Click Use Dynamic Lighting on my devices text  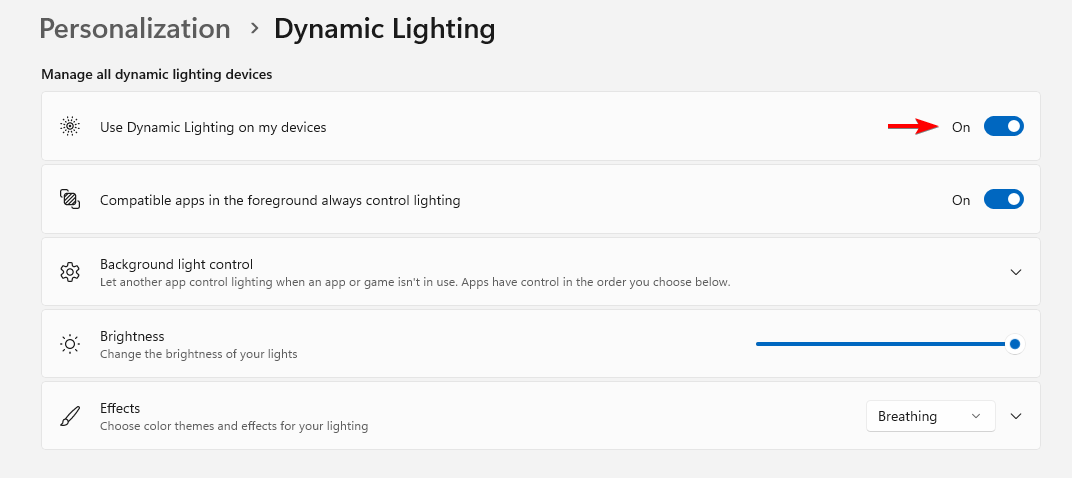pos(213,127)
